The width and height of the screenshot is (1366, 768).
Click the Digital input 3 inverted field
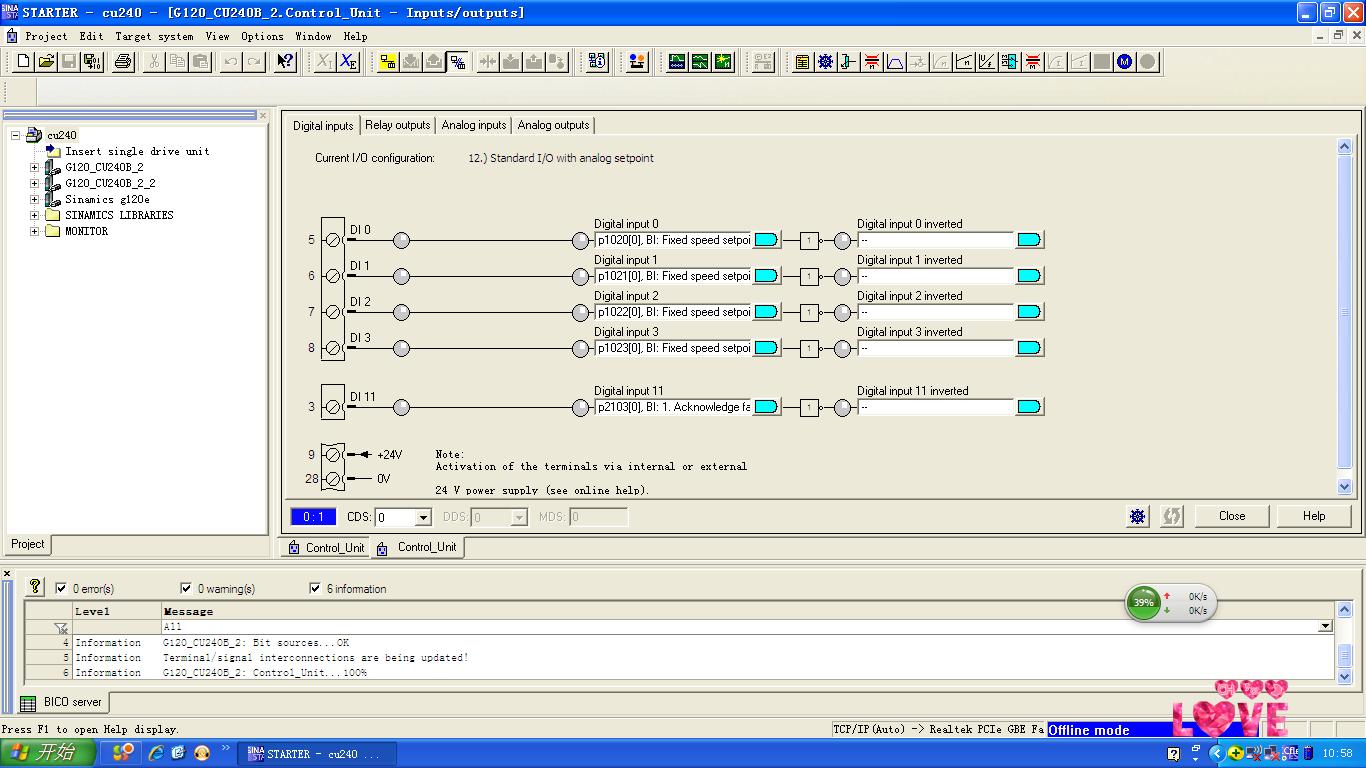[936, 348]
